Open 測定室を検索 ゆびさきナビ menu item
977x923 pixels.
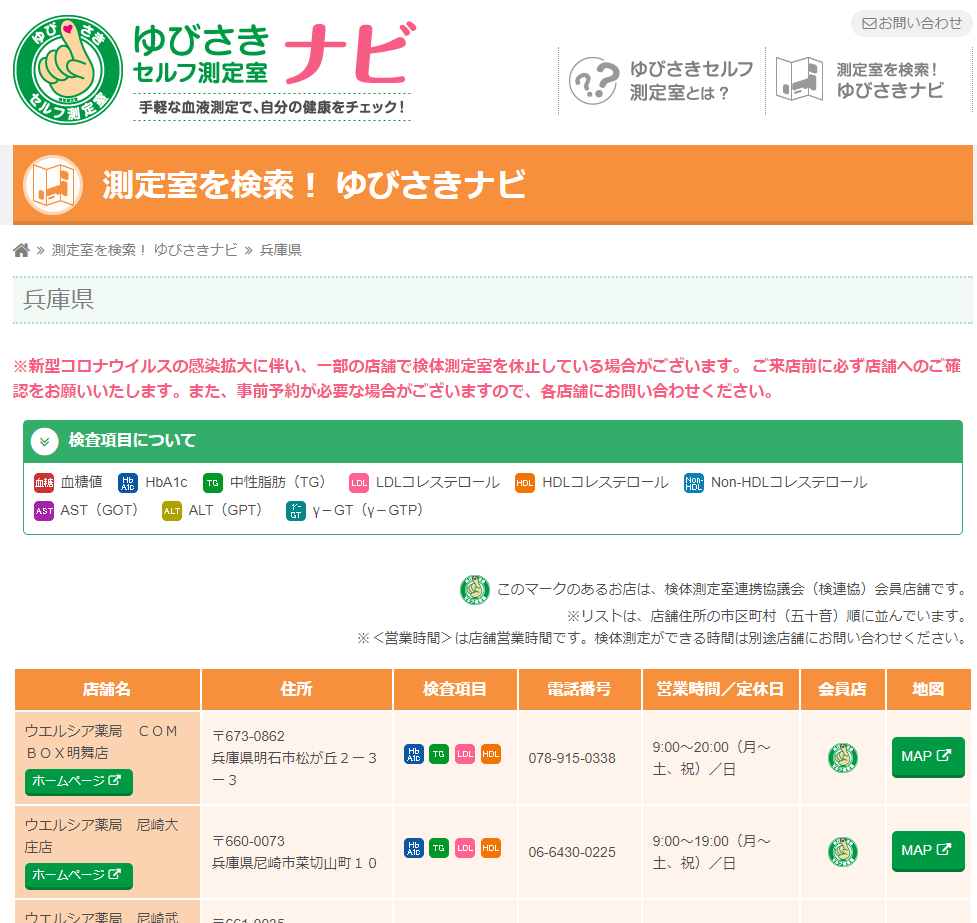pyautogui.click(x=861, y=80)
